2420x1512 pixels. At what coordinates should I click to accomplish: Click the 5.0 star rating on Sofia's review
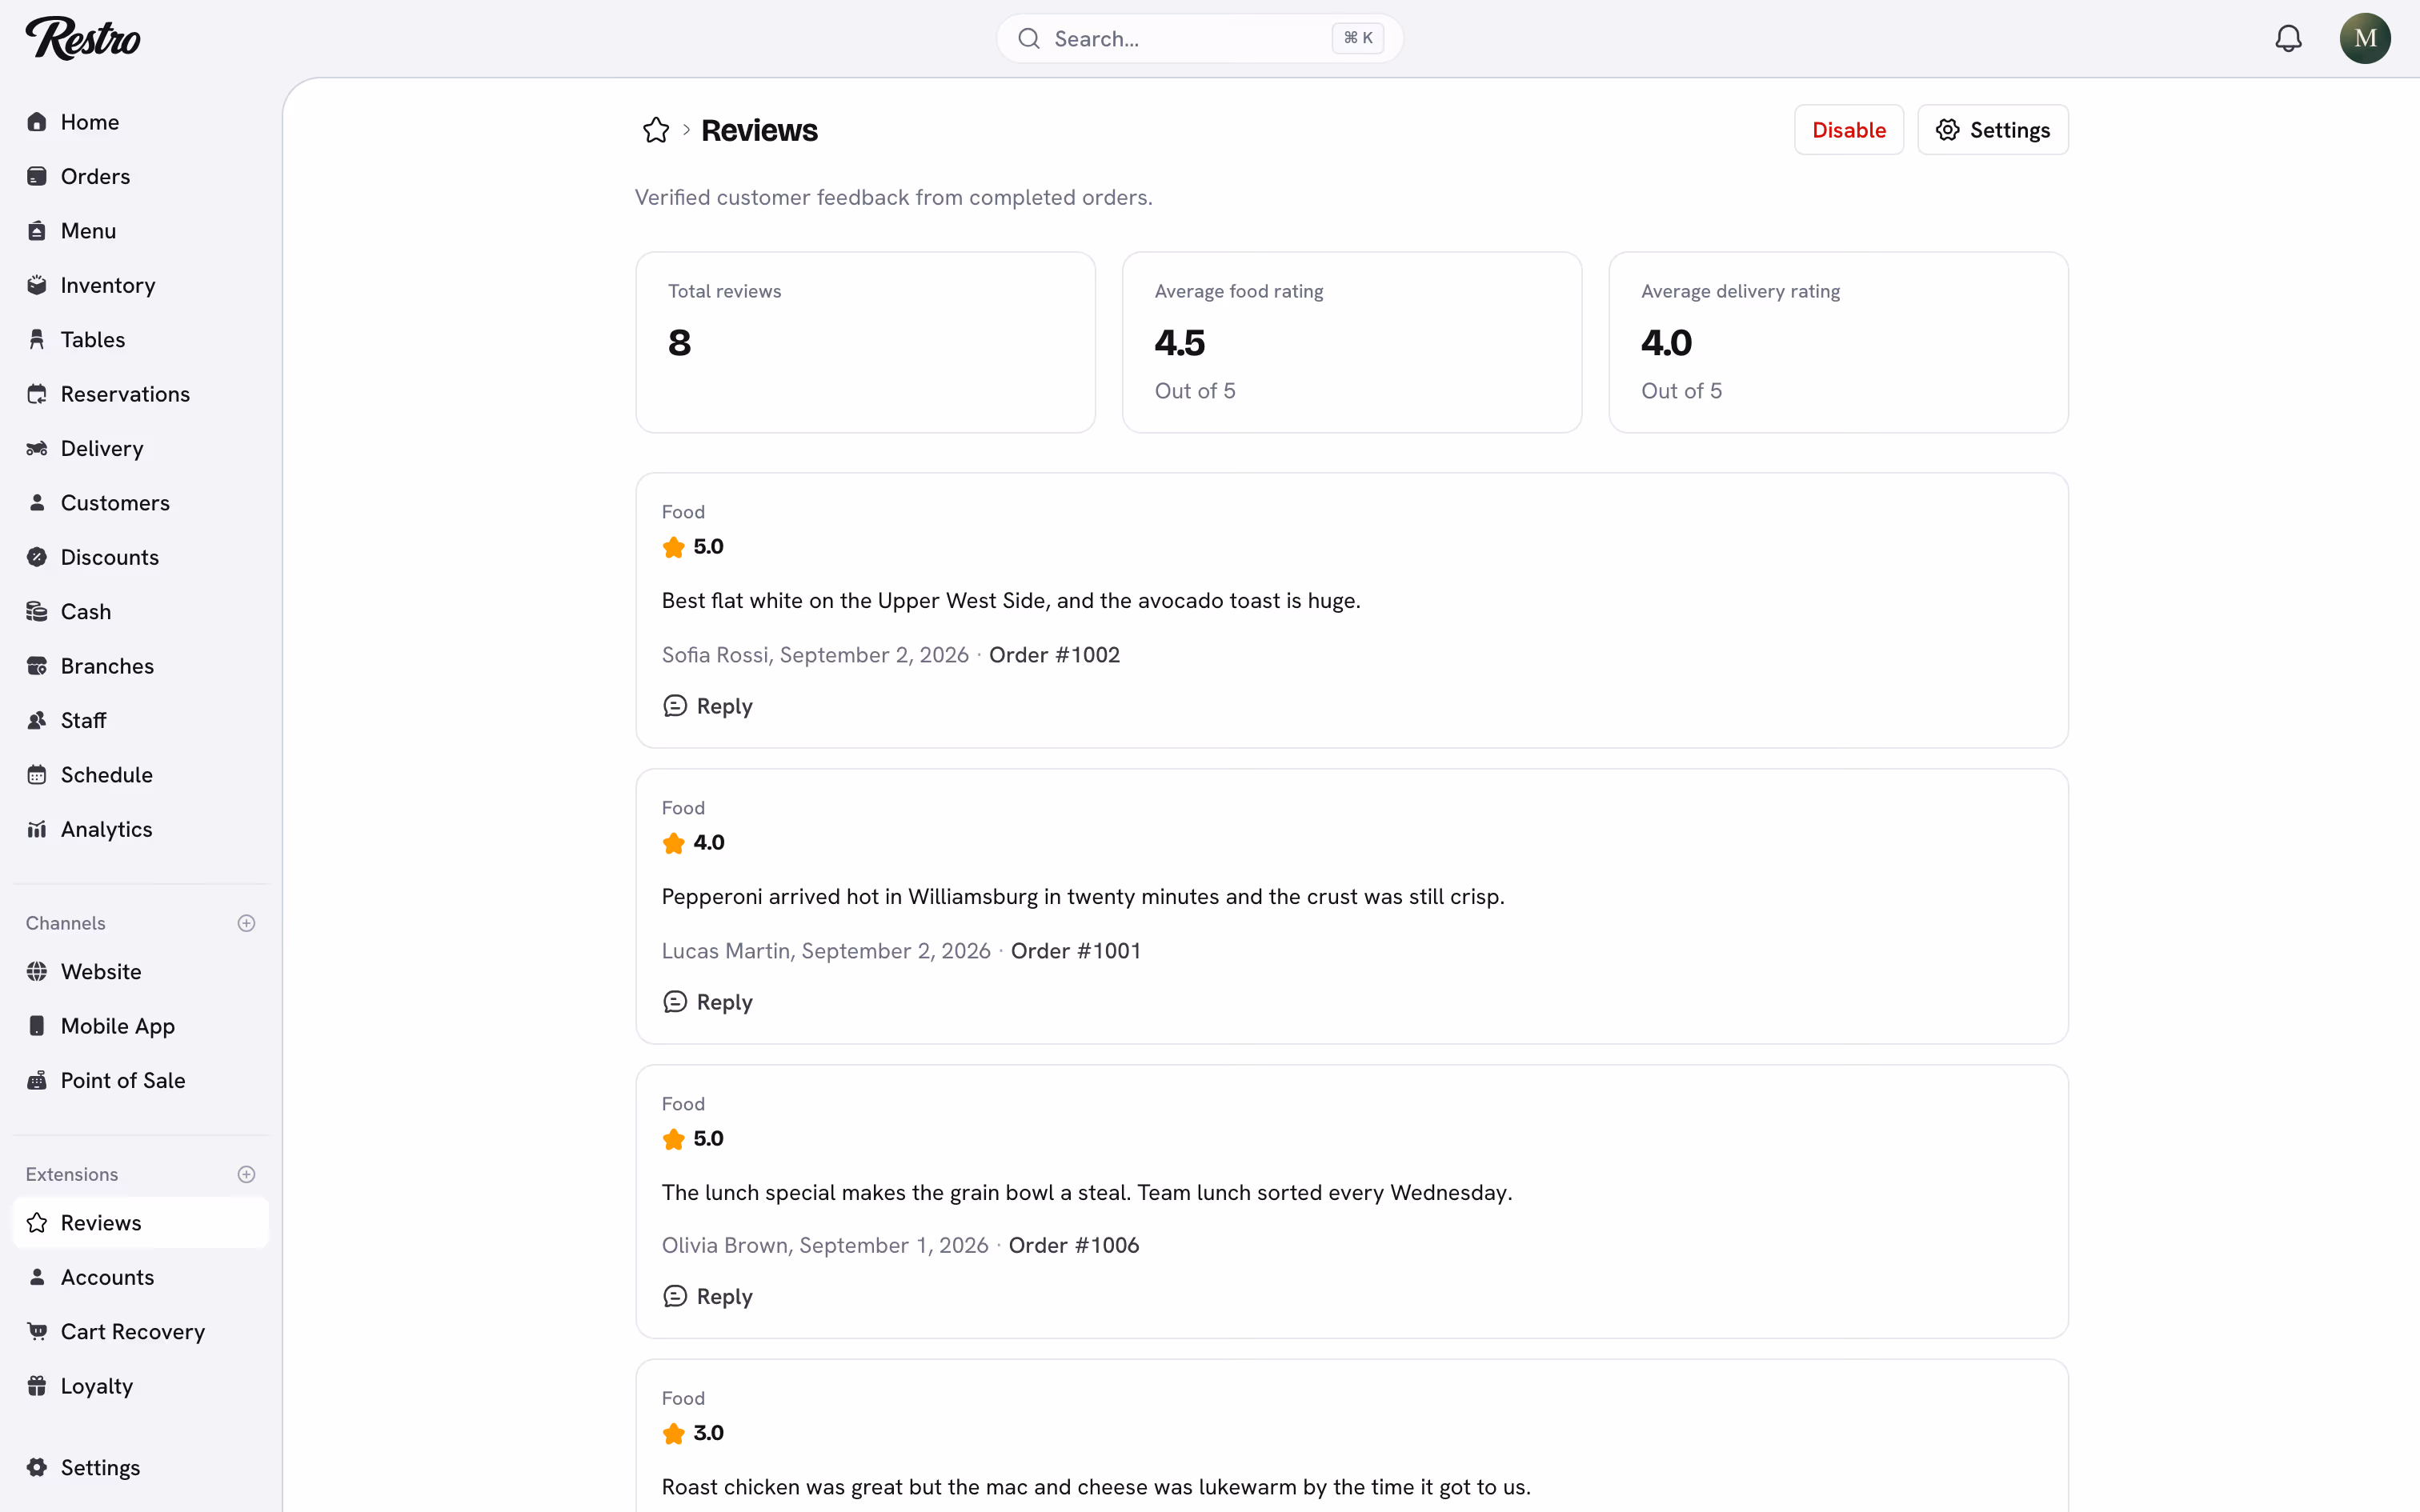693,547
